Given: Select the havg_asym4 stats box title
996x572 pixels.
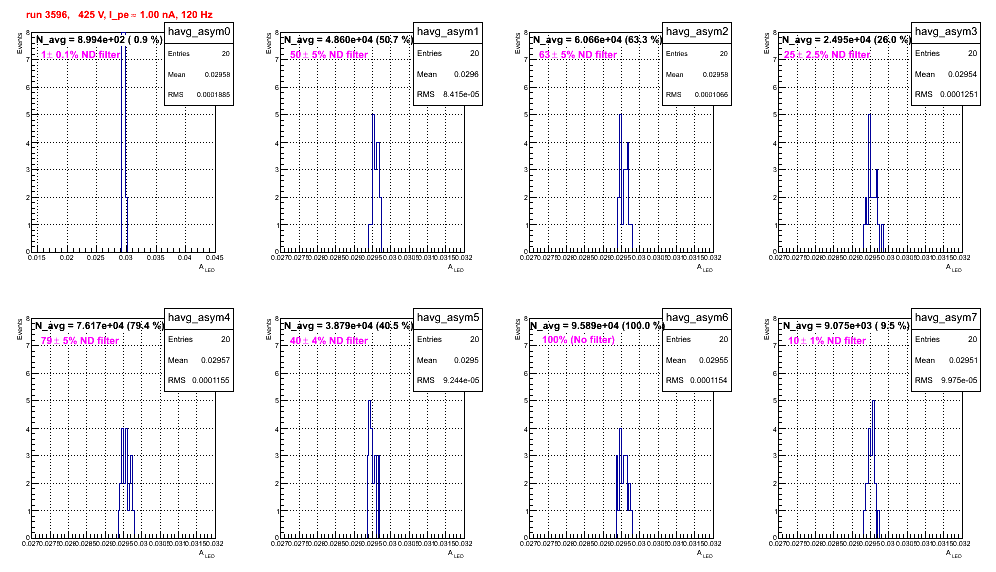Looking at the screenshot, I should click(199, 317).
